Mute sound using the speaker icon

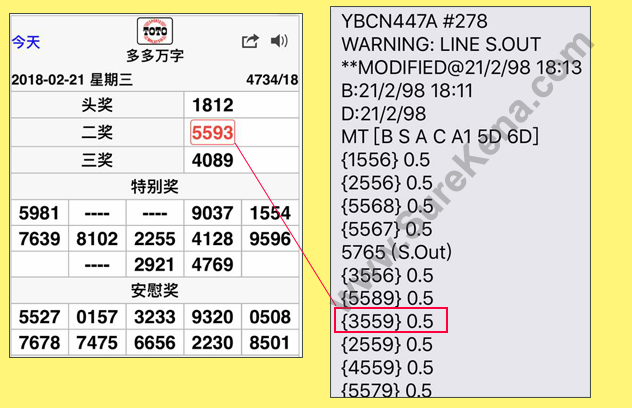[279, 41]
